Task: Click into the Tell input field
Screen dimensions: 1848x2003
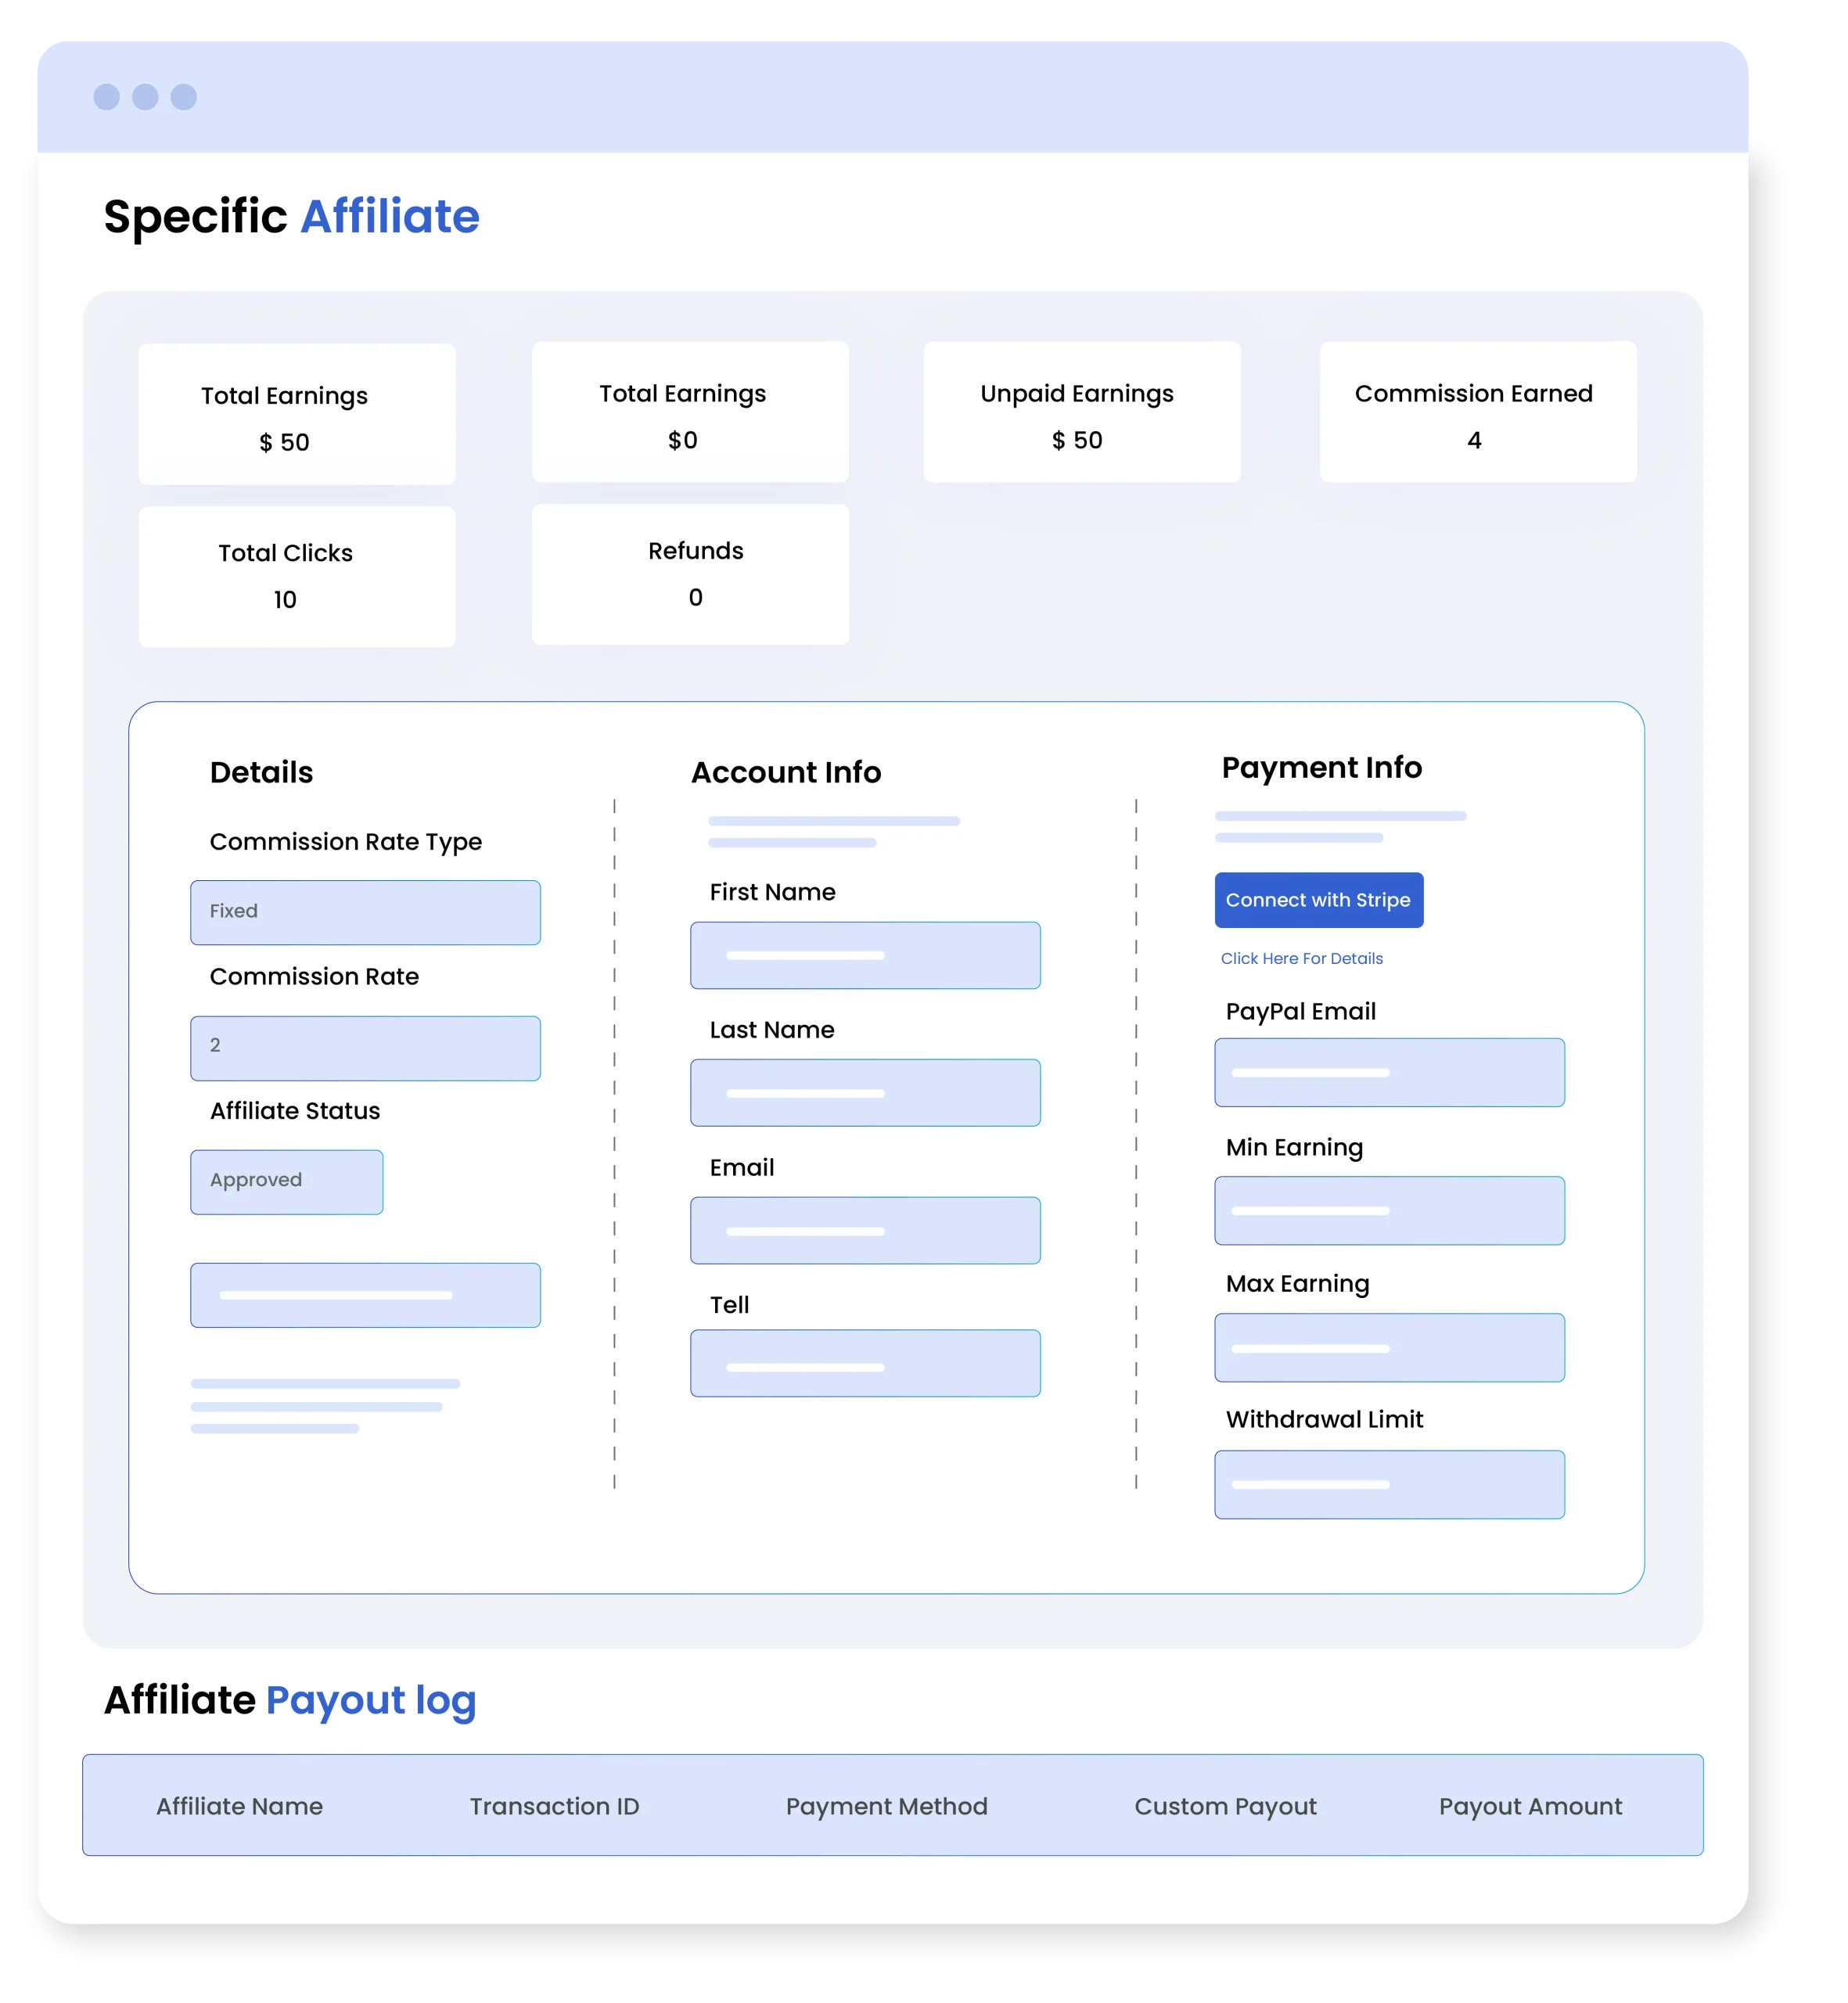Action: click(865, 1362)
